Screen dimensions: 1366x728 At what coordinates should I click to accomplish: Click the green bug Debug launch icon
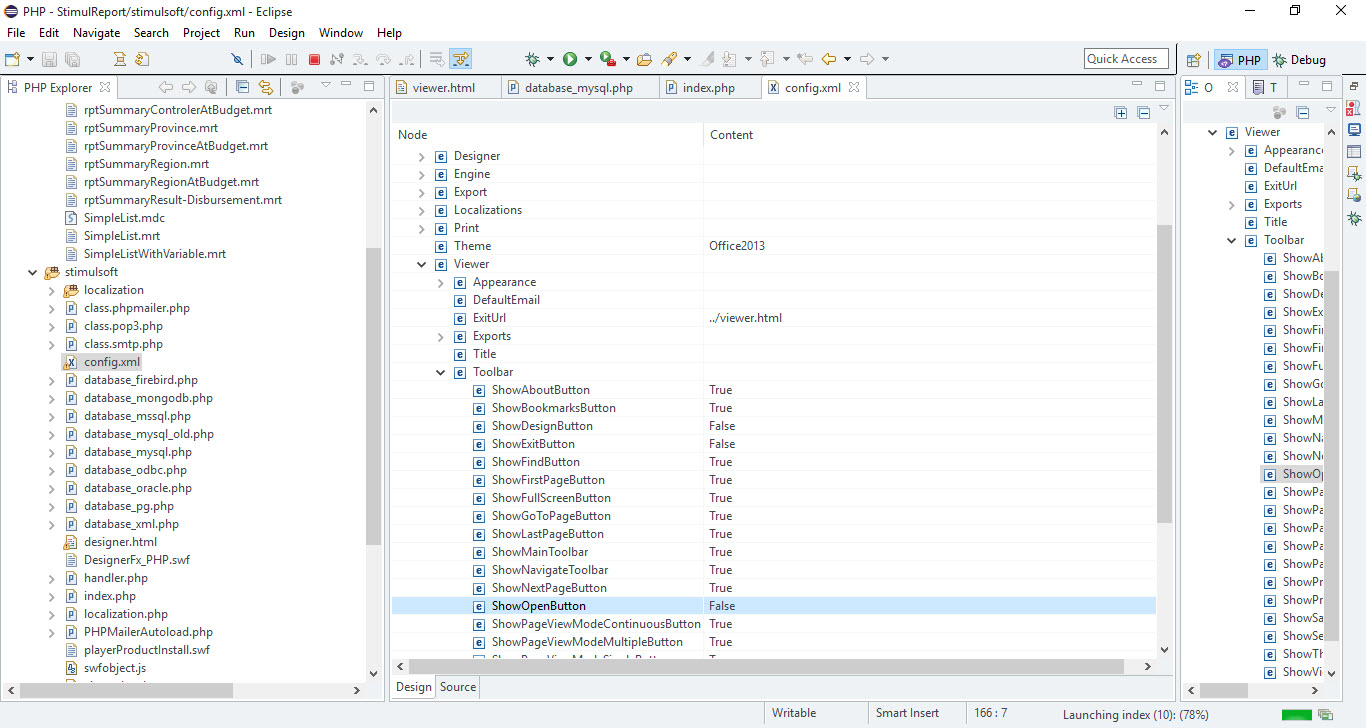pyautogui.click(x=533, y=59)
